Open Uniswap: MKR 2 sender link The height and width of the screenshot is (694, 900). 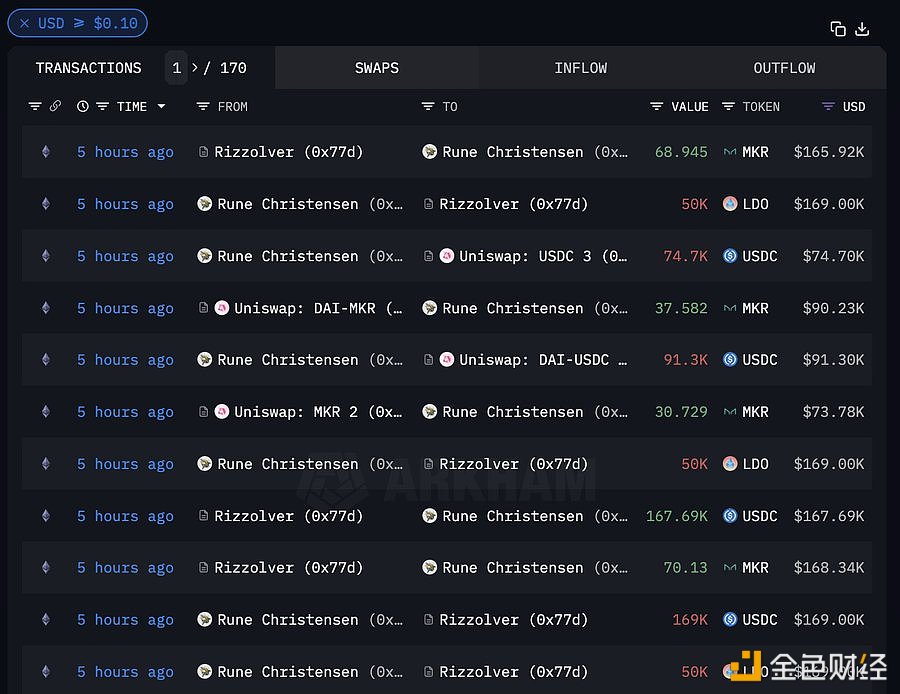coord(318,412)
